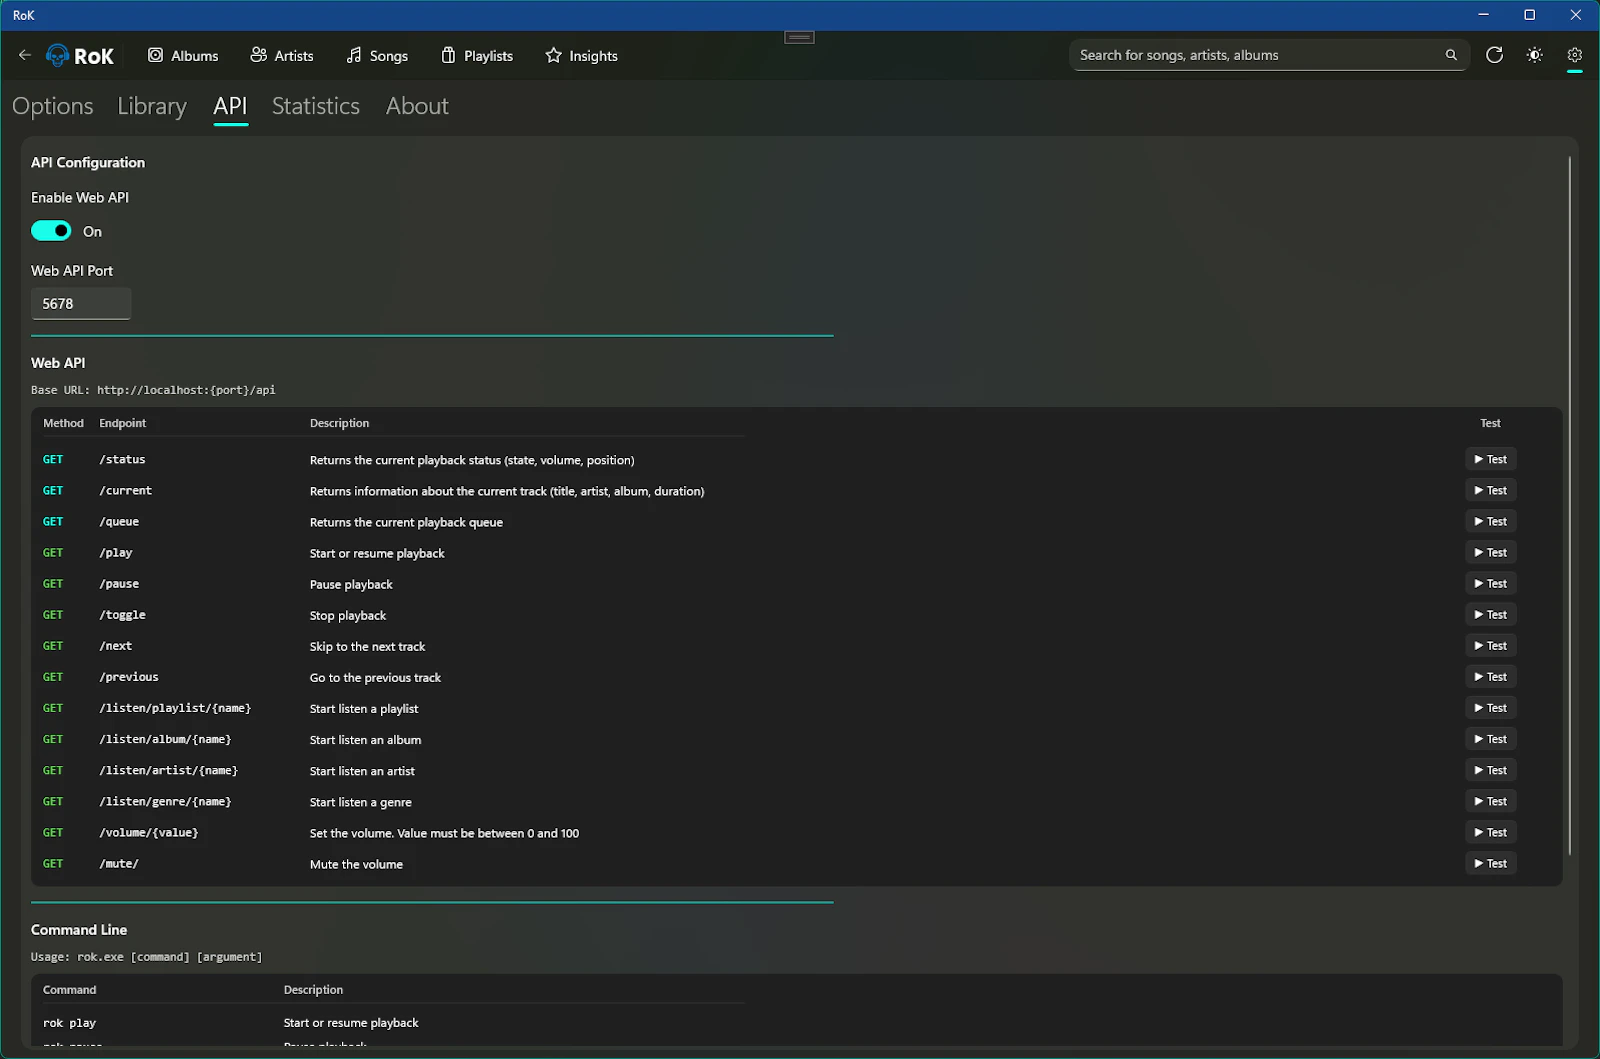Test the /play endpoint

(1490, 552)
